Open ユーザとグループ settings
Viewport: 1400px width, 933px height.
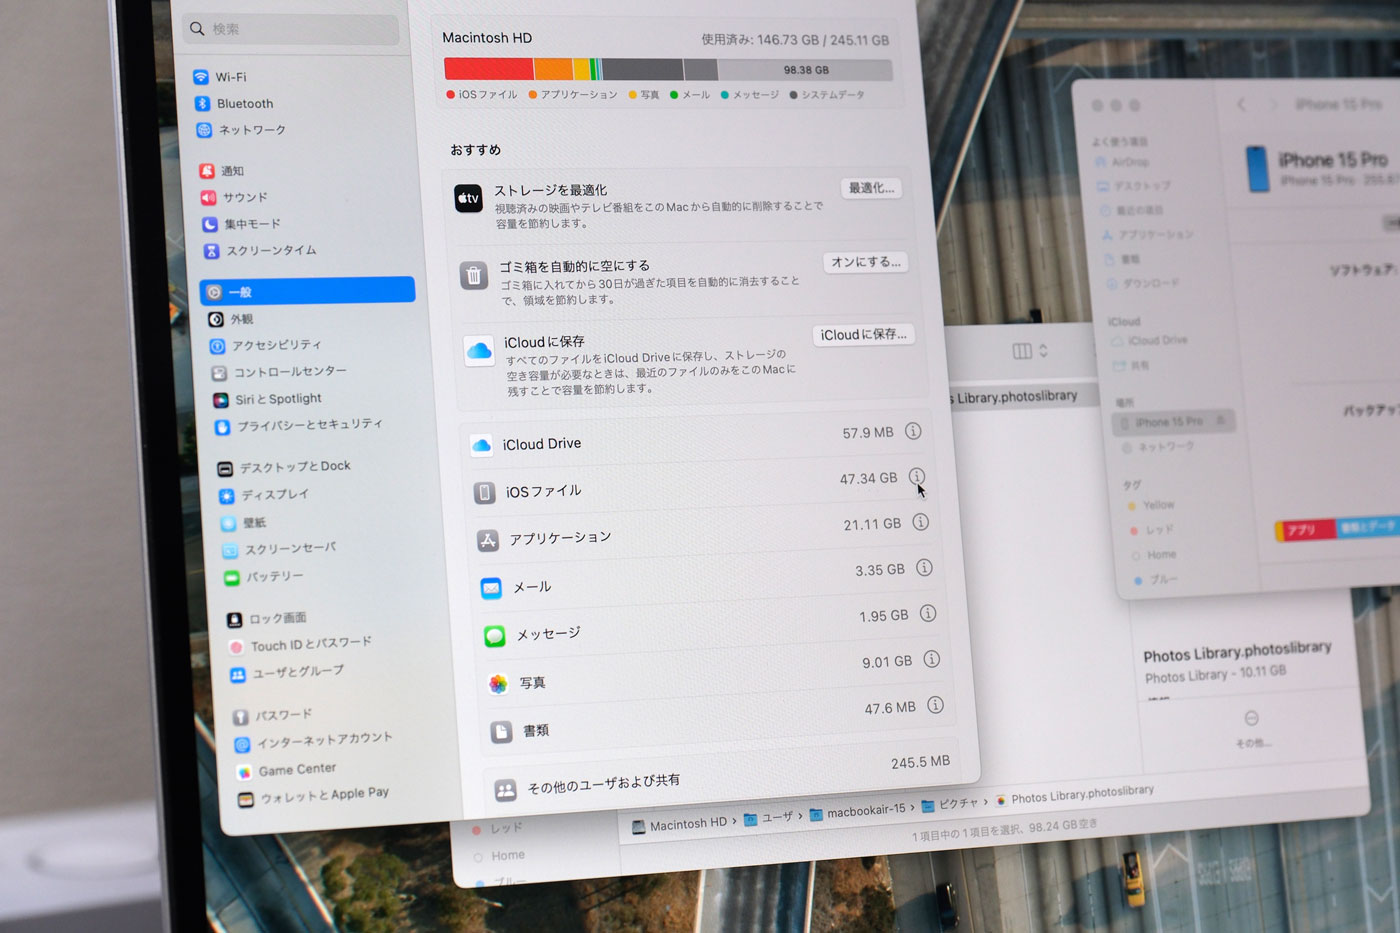tap(287, 673)
